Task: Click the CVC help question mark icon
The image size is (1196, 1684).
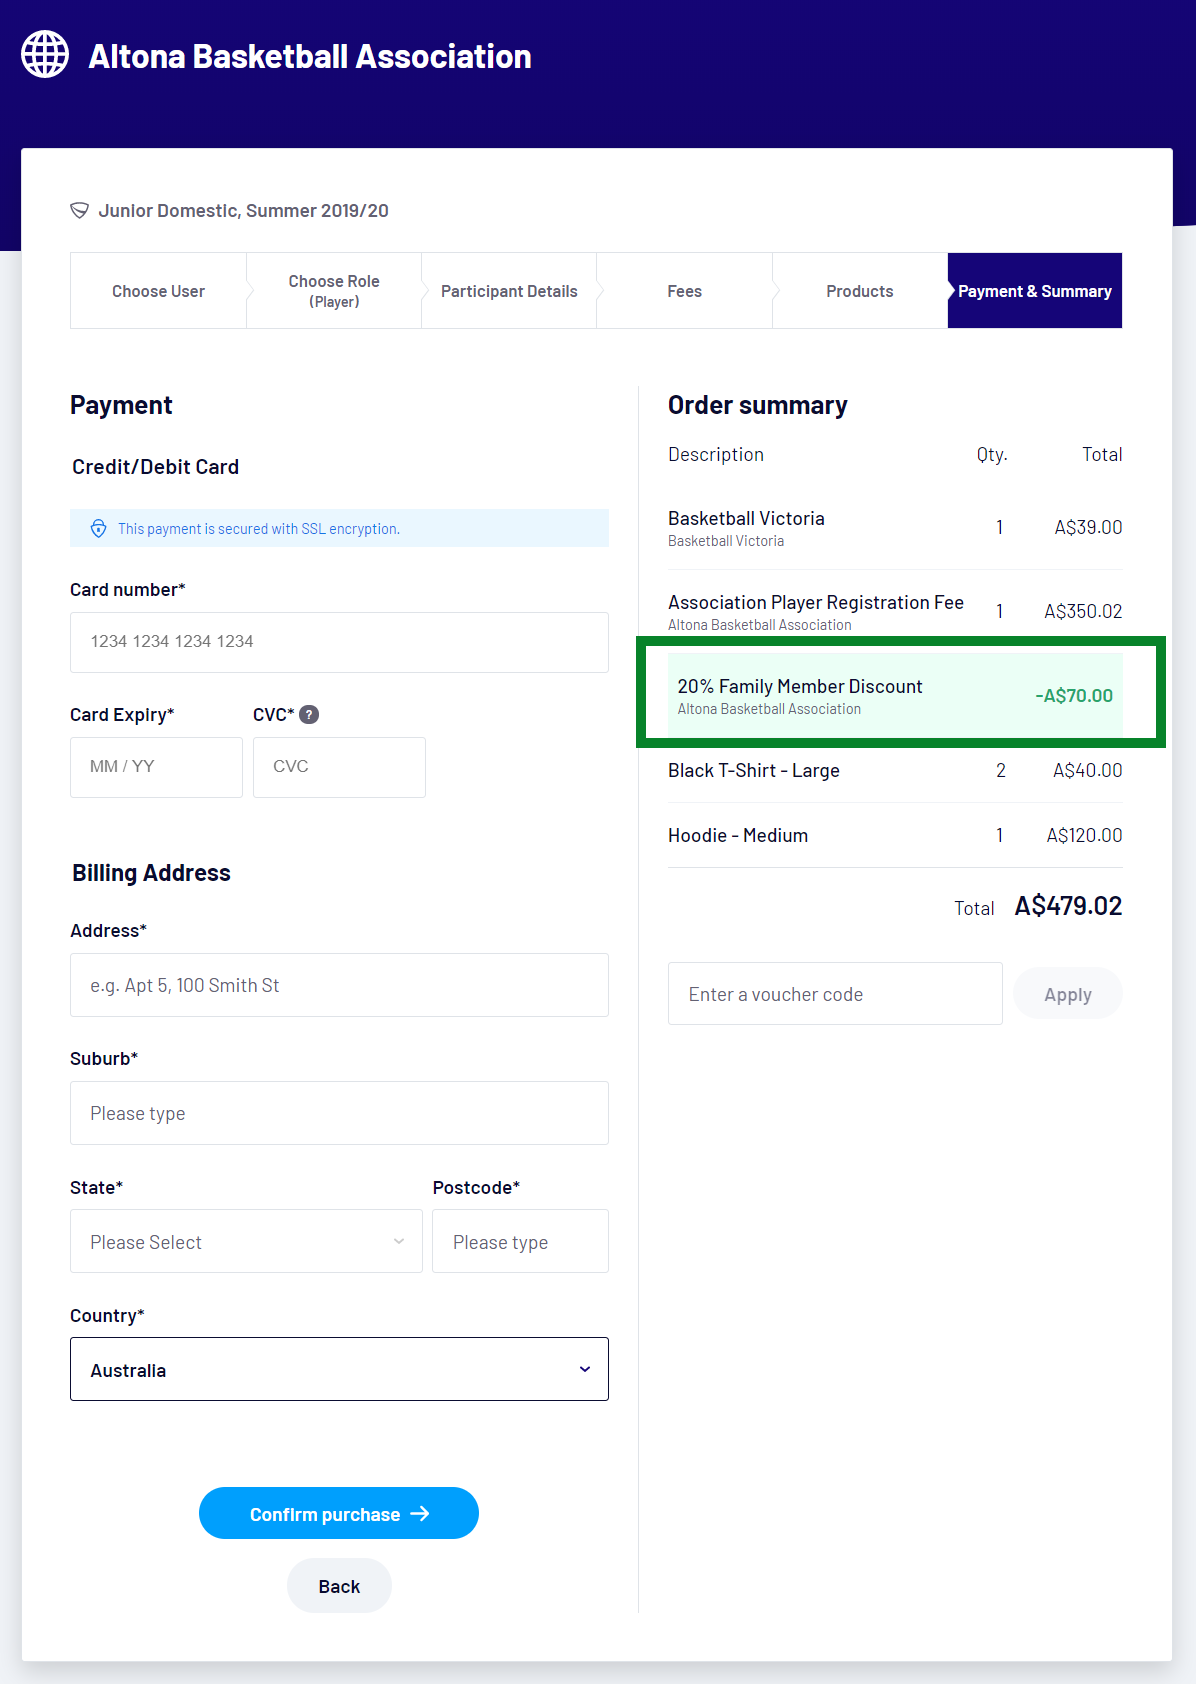Action: point(309,714)
